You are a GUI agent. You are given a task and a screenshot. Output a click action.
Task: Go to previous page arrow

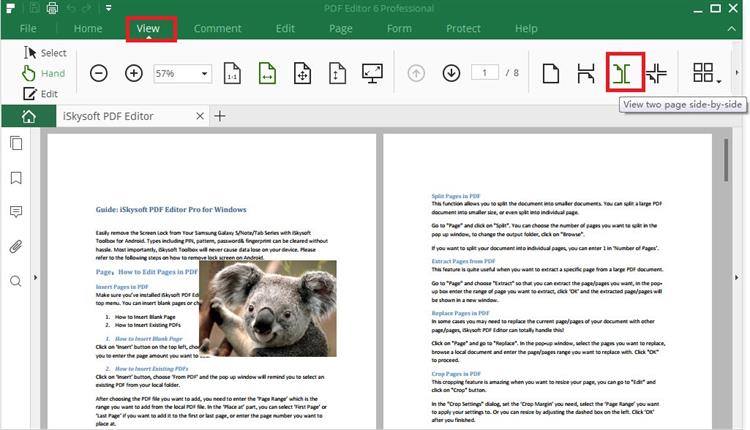(x=416, y=73)
